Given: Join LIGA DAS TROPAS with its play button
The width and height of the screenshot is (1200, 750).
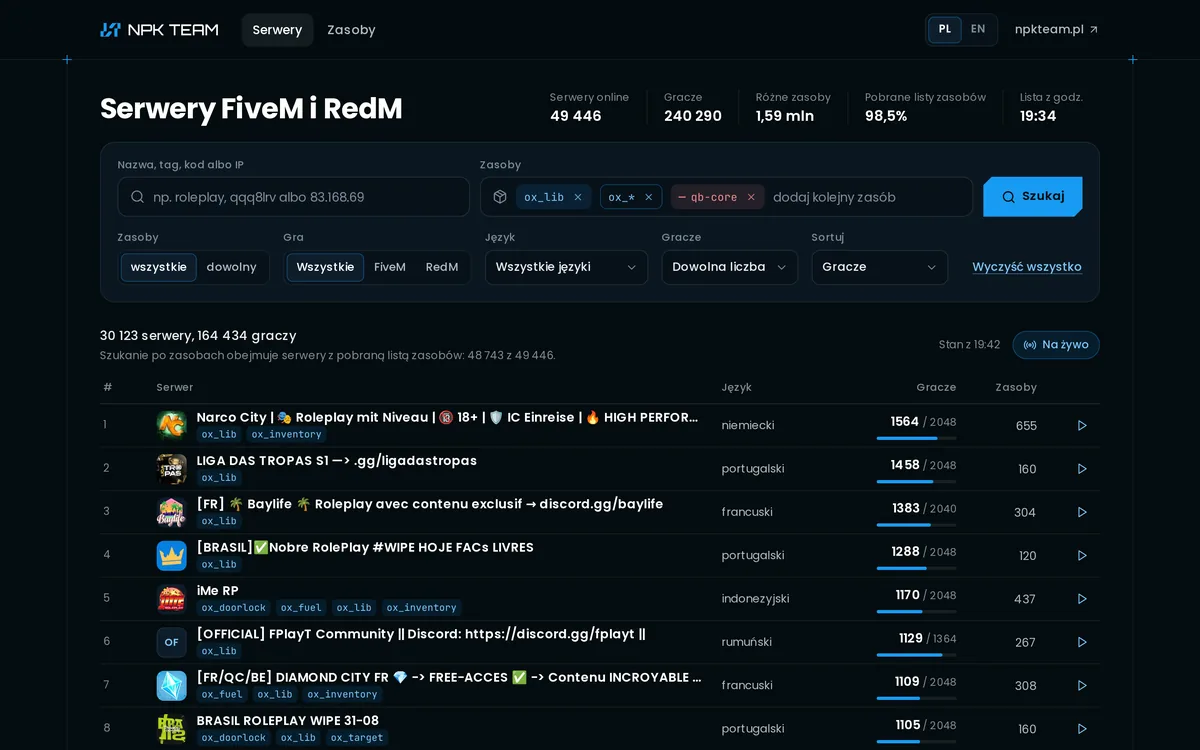Looking at the screenshot, I should click(1082, 469).
